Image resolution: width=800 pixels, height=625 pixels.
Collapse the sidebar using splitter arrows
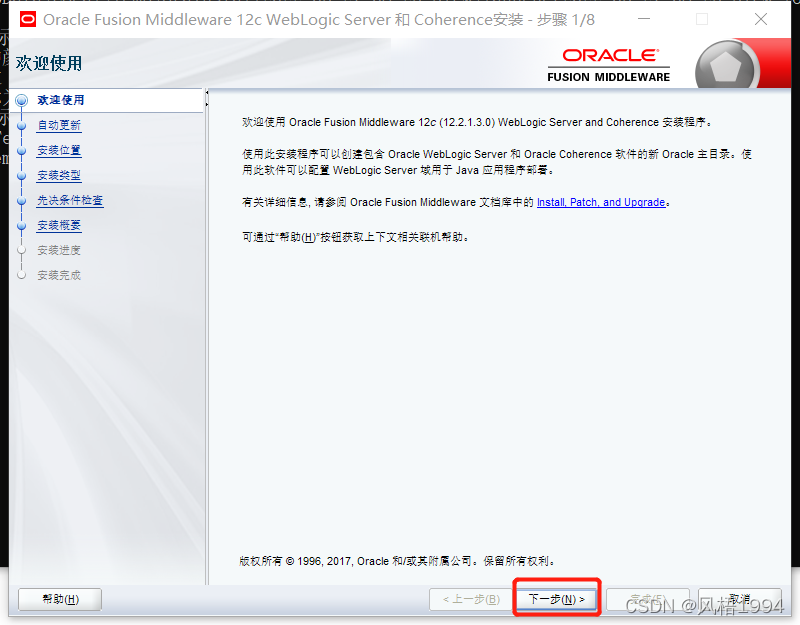click(207, 98)
